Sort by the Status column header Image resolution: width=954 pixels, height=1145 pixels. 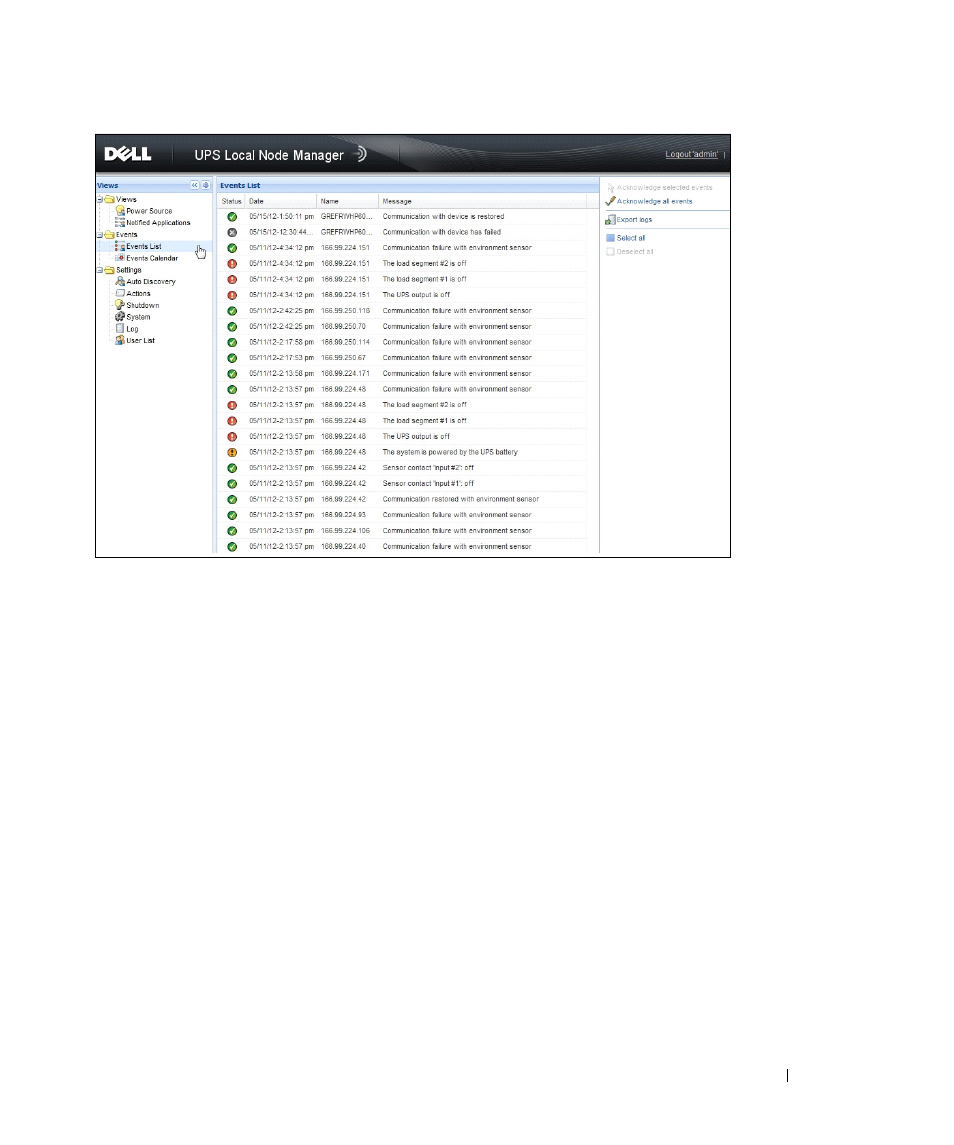[232, 201]
